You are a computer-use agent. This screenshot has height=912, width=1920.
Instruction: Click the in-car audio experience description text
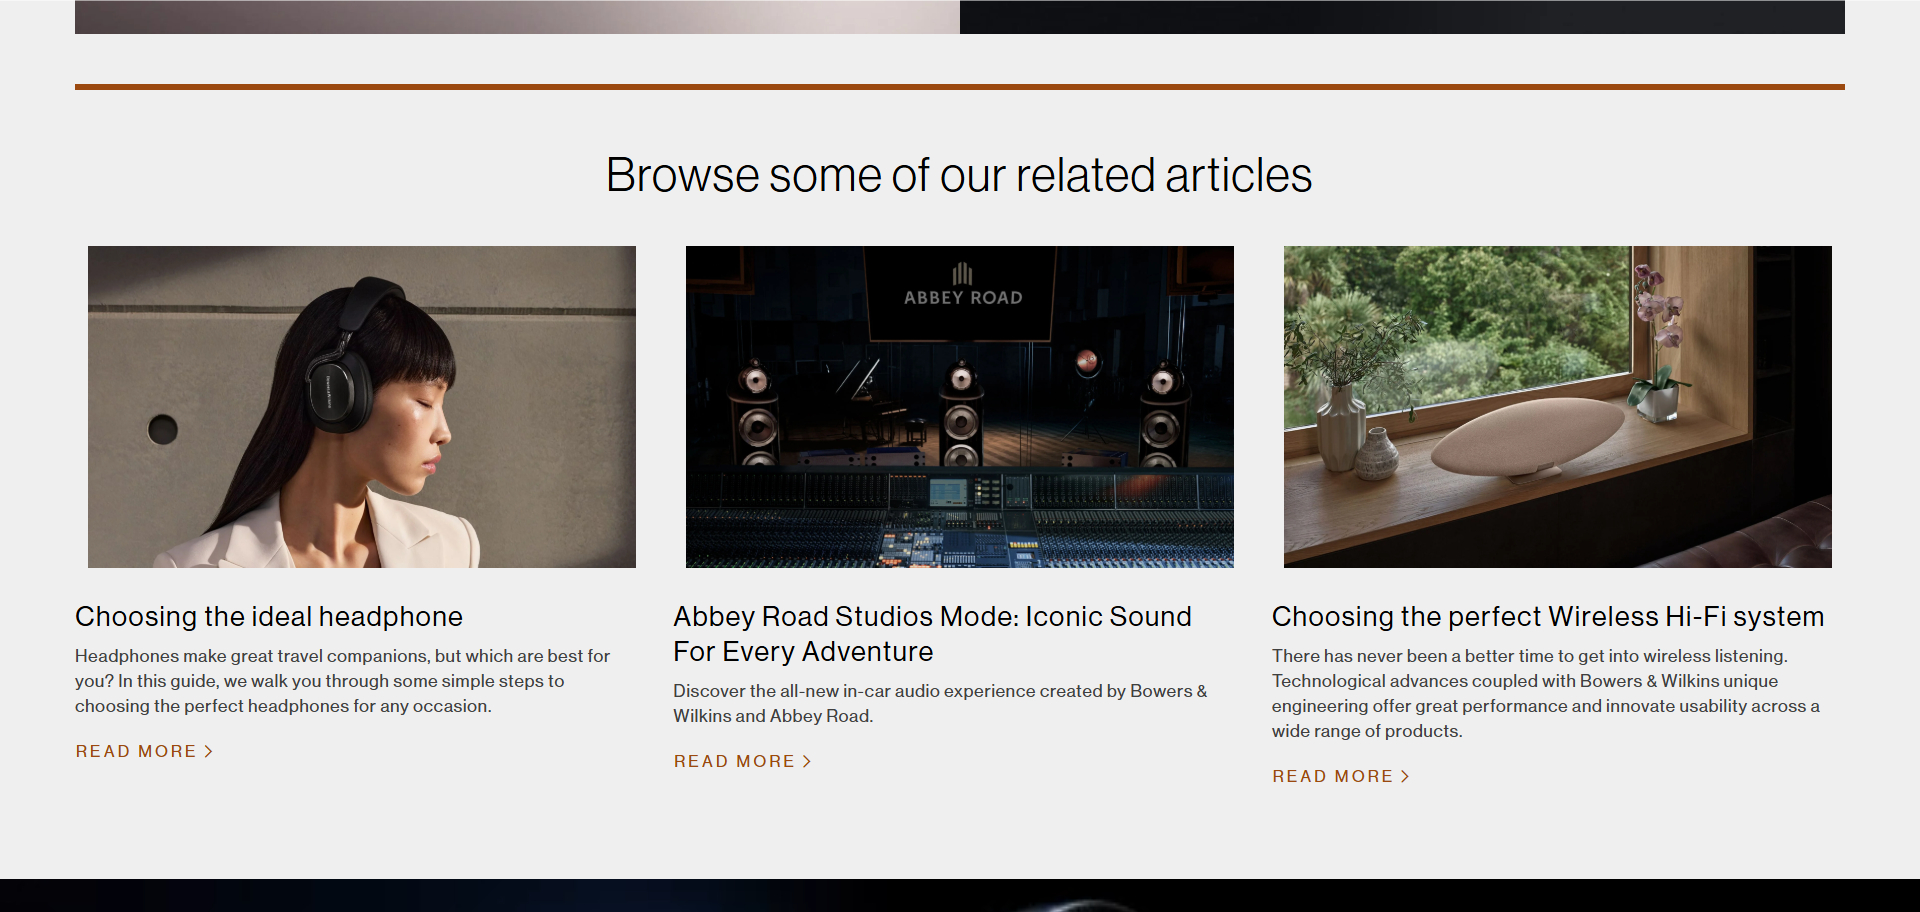point(939,703)
